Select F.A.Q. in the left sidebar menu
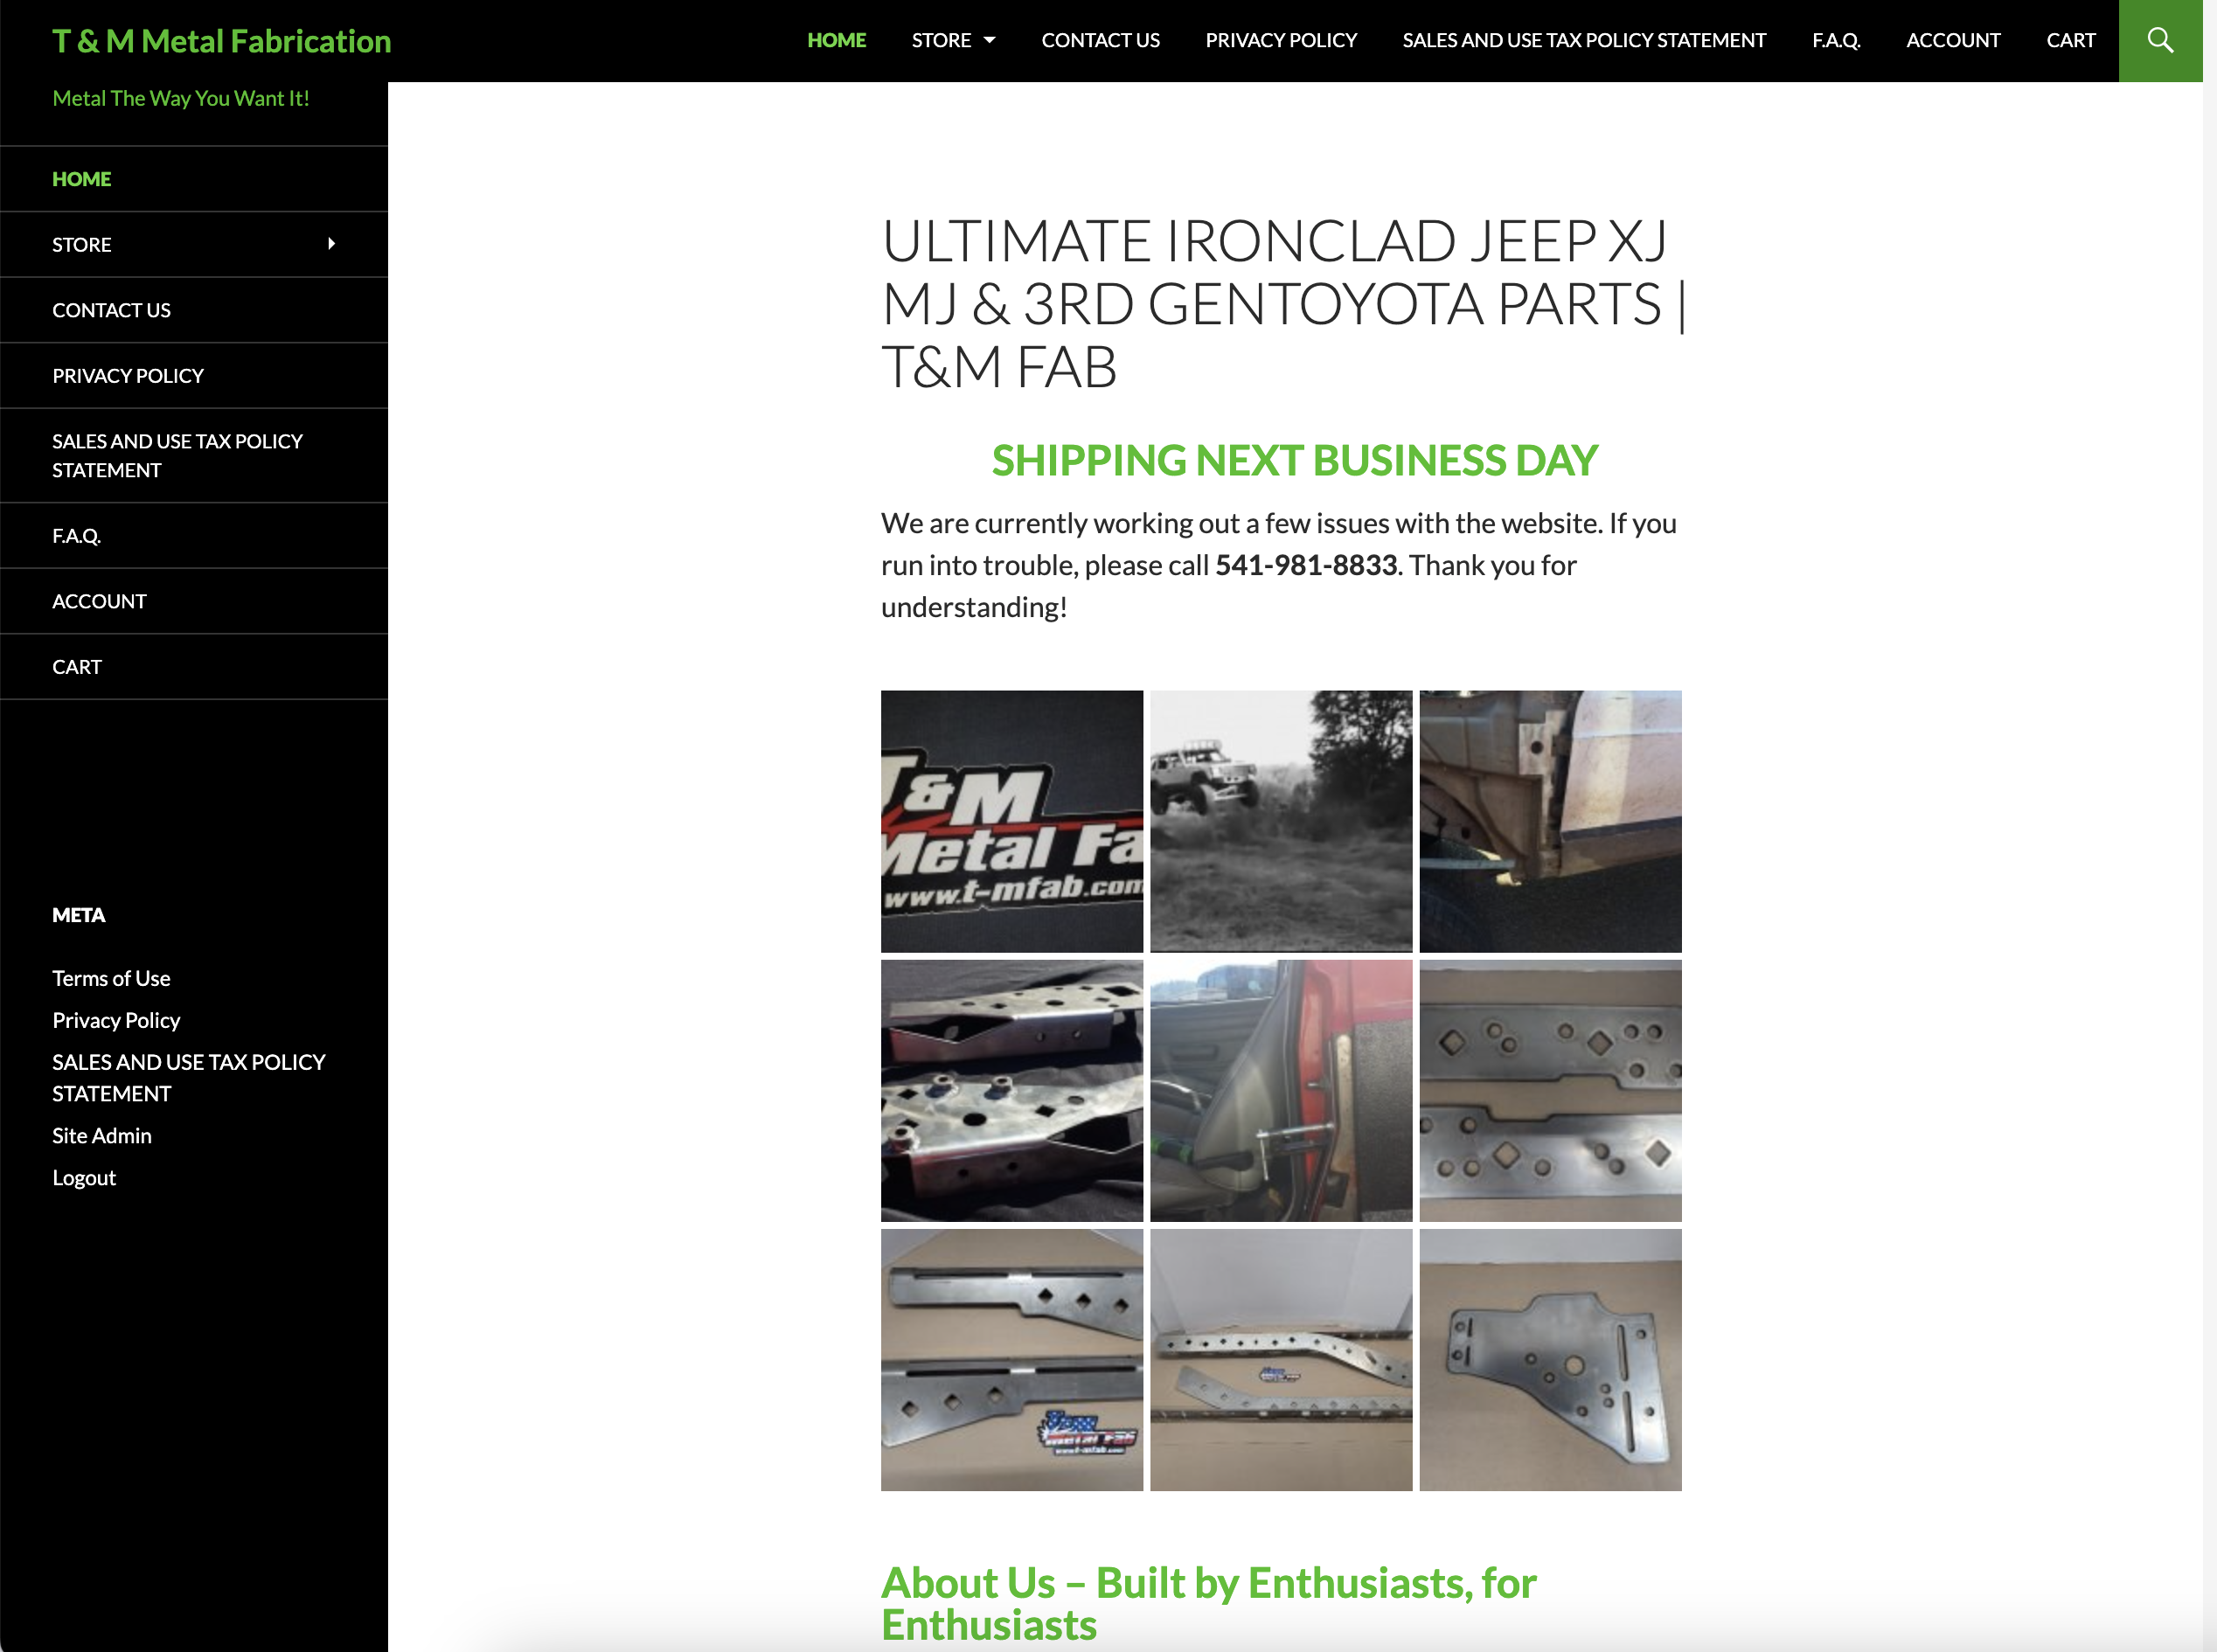 (194, 536)
